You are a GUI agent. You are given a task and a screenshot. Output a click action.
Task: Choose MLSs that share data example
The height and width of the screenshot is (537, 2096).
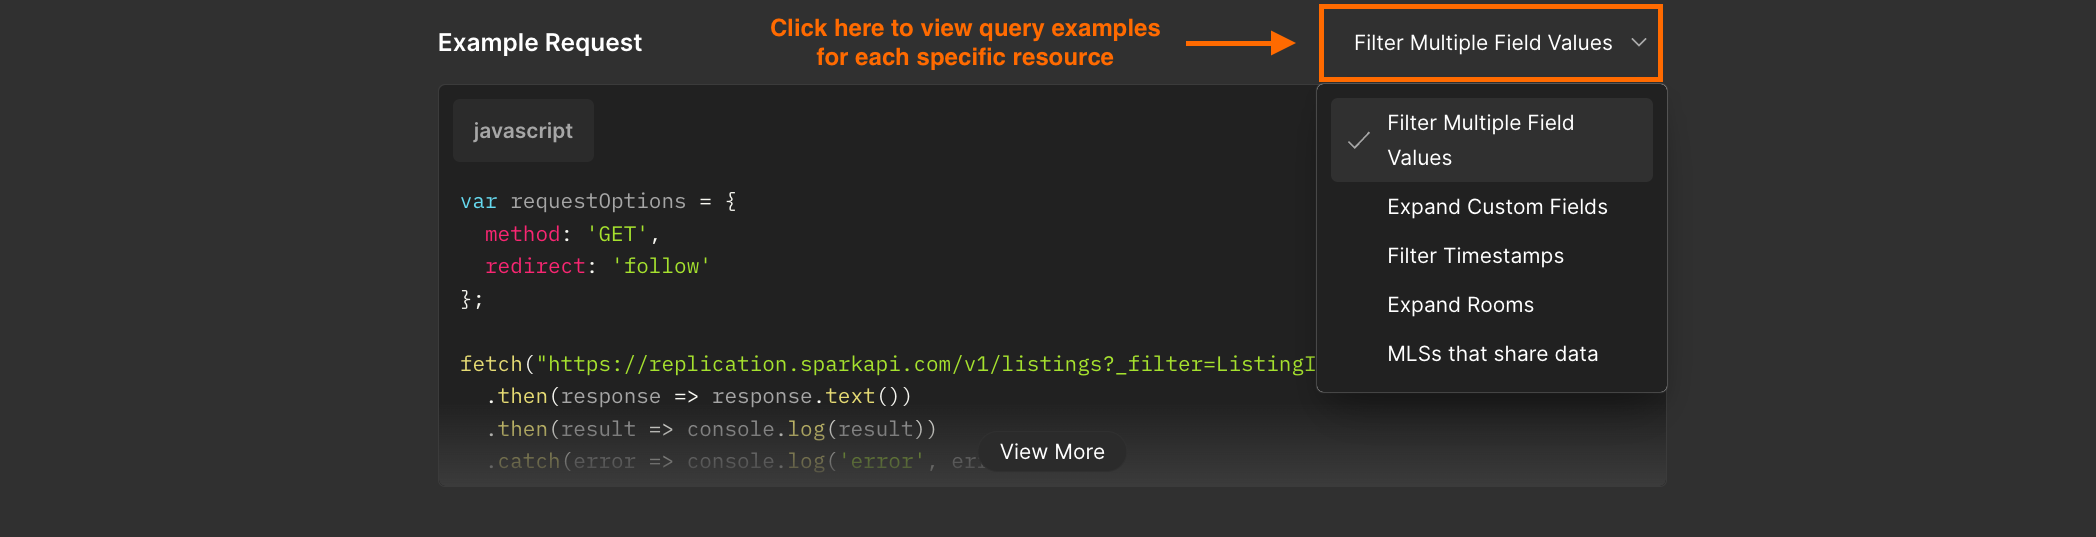(1491, 354)
